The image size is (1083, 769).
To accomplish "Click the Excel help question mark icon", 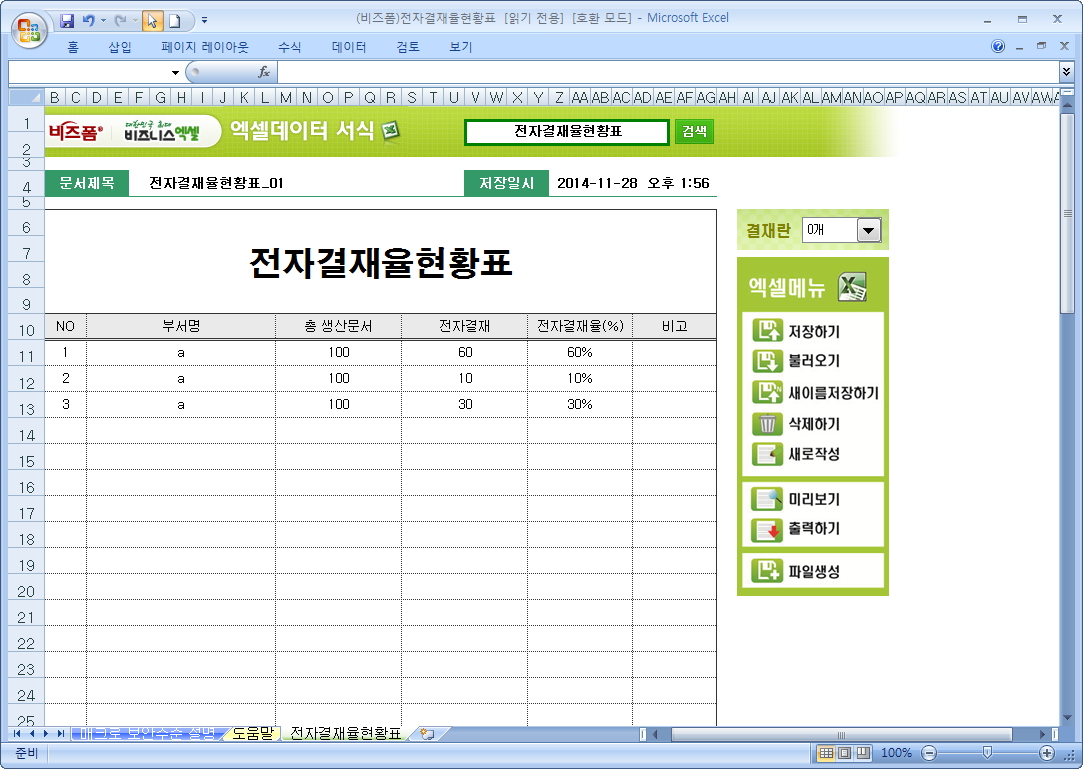I will 998,47.
